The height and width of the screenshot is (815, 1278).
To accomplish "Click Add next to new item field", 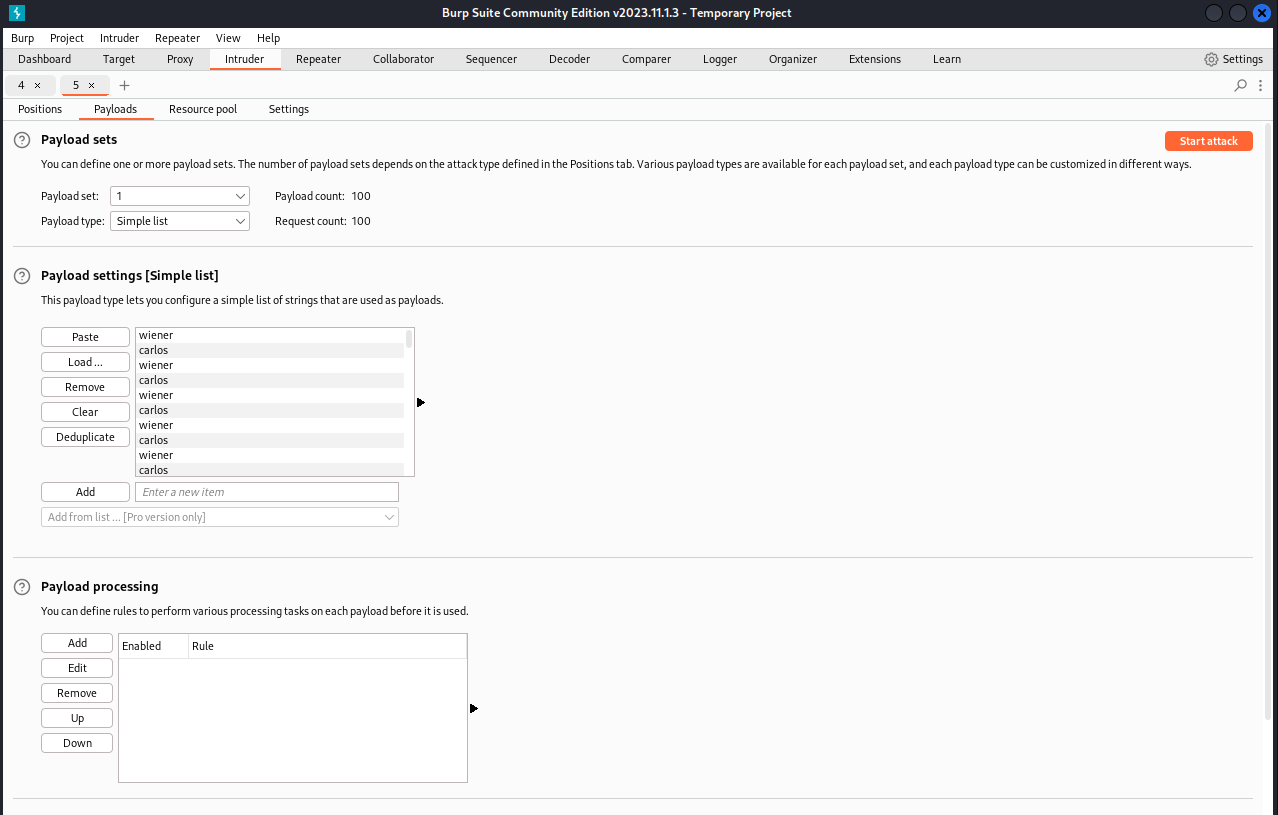I will point(85,492).
